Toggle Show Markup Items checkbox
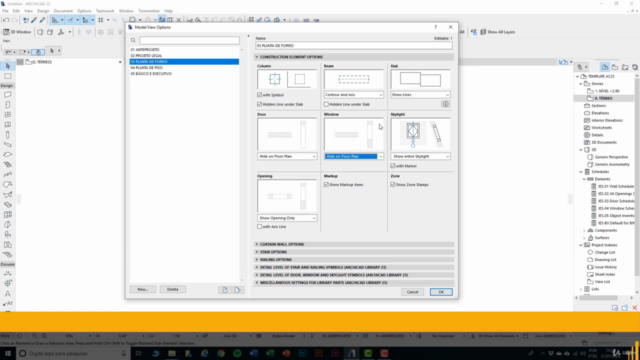 [x=326, y=185]
